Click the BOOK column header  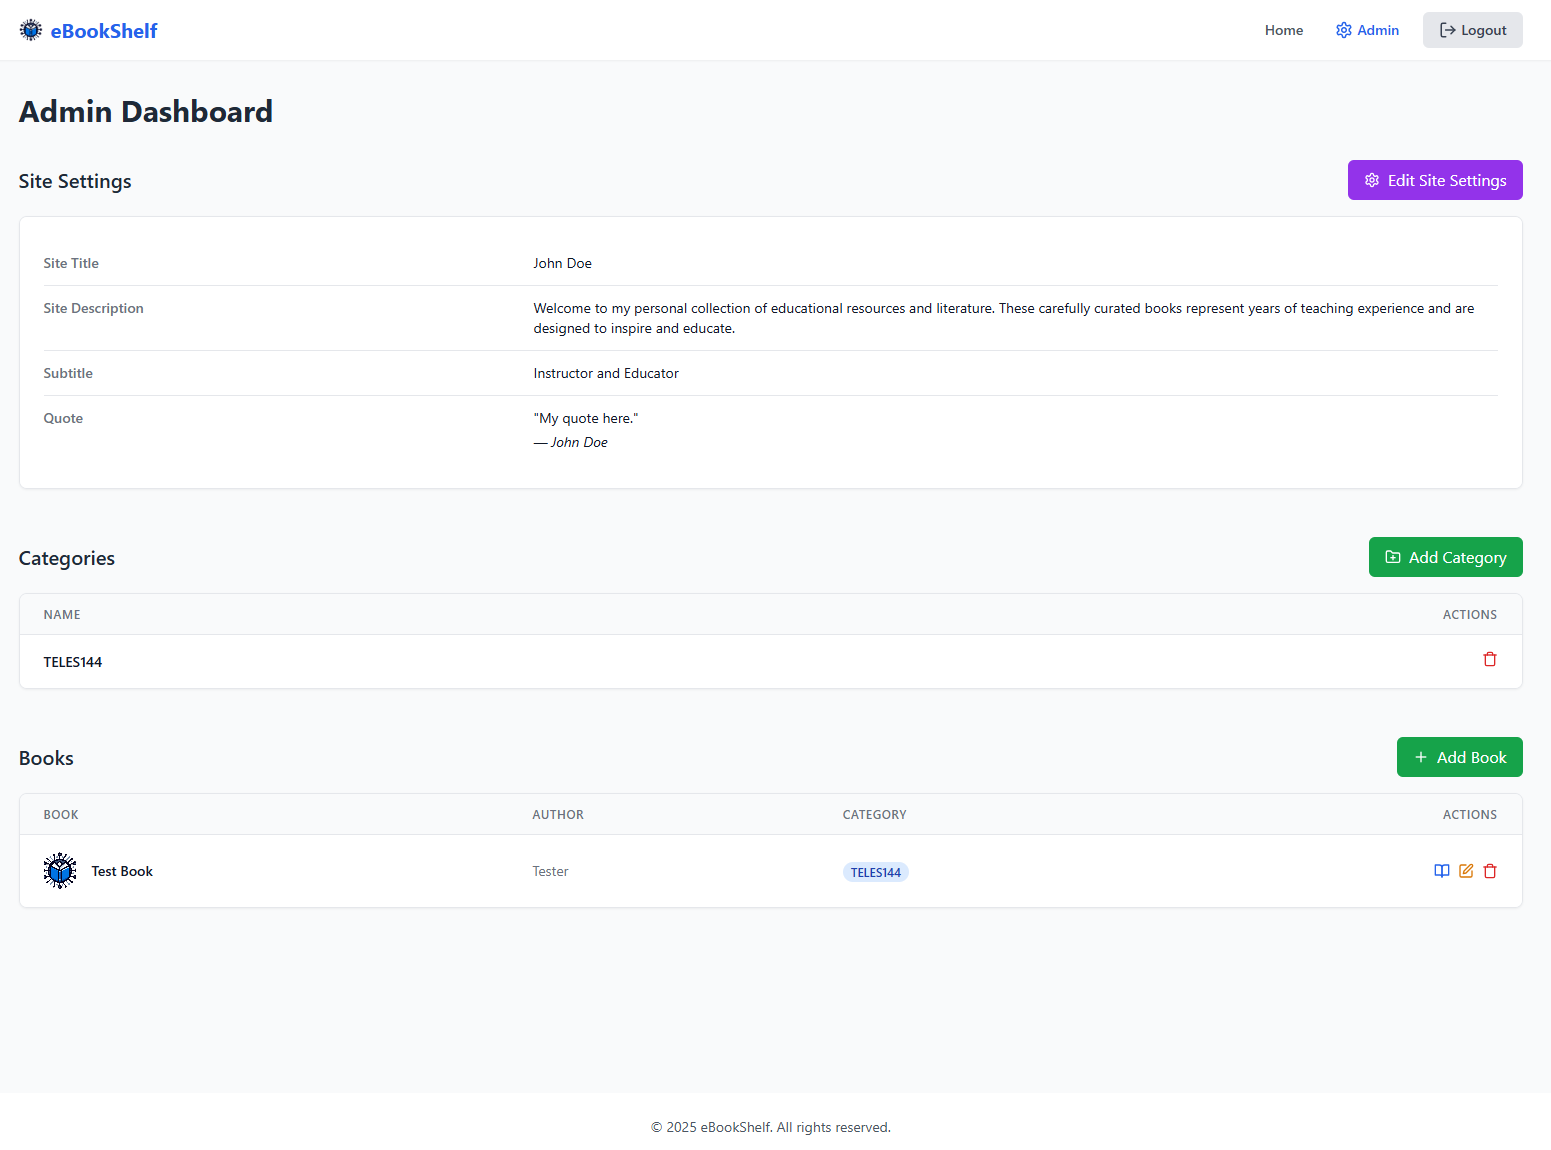(x=61, y=815)
